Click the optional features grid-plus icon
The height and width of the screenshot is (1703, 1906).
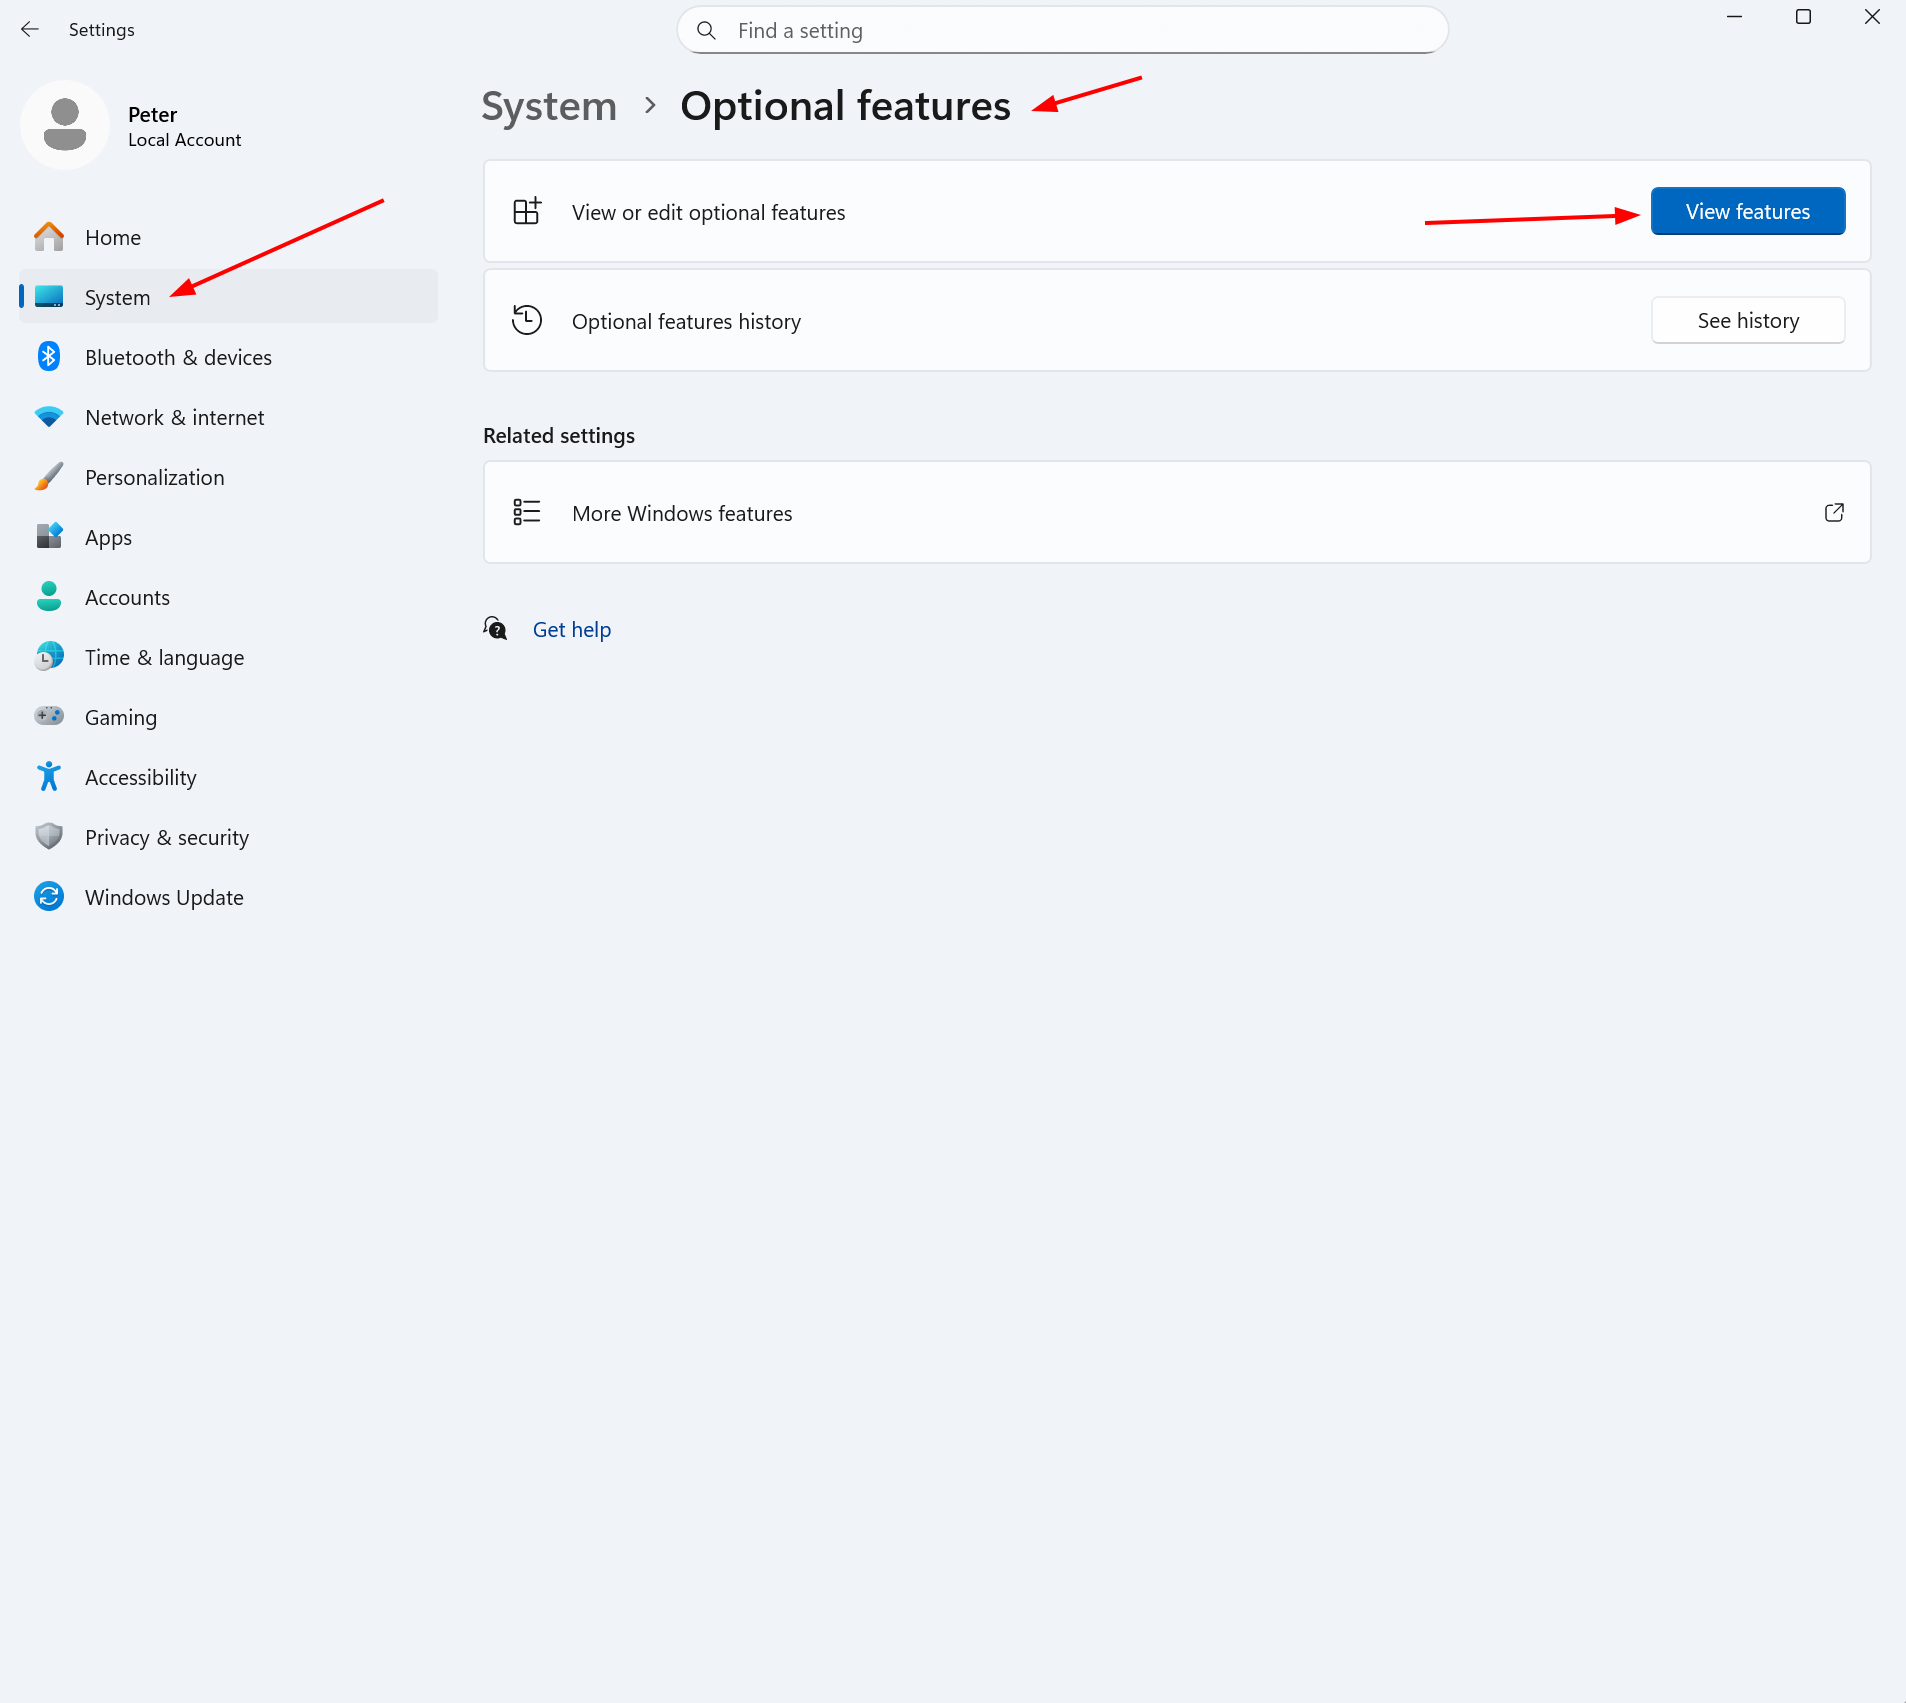click(x=527, y=211)
